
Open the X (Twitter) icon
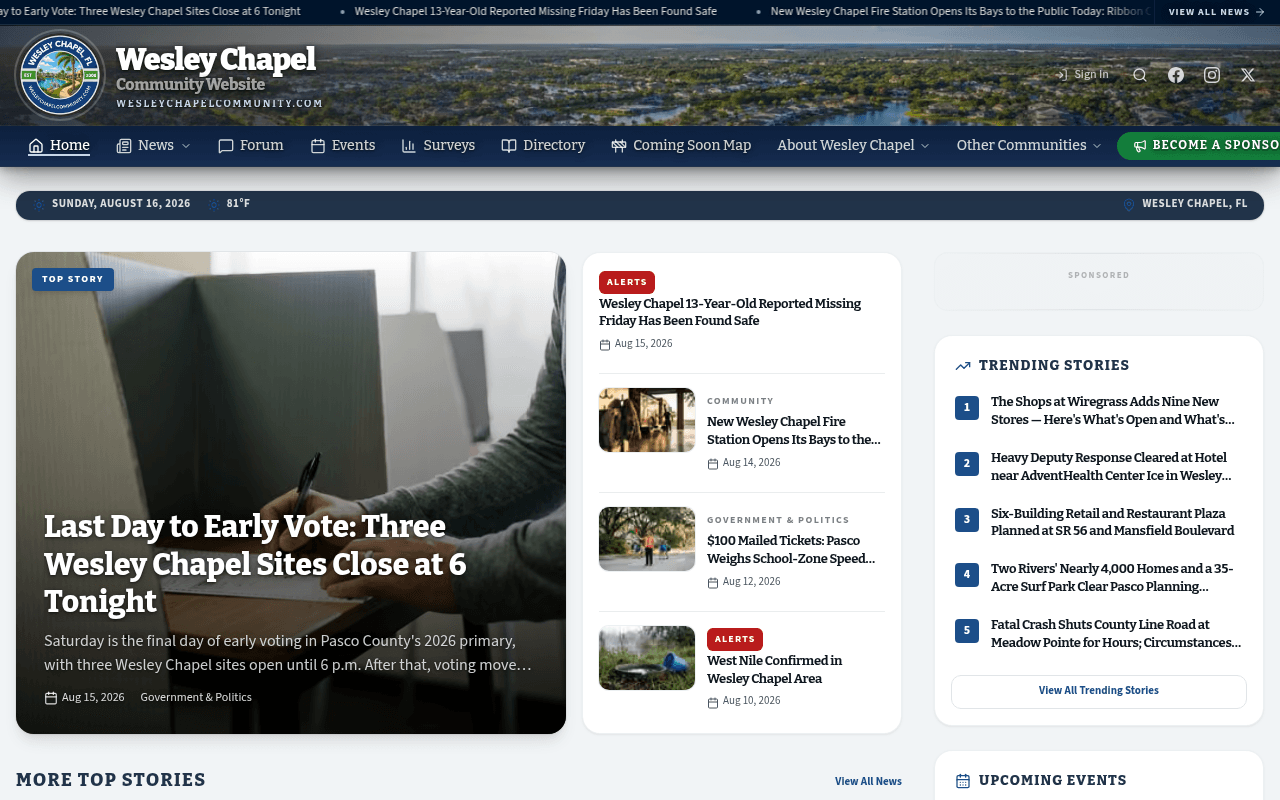point(1248,75)
